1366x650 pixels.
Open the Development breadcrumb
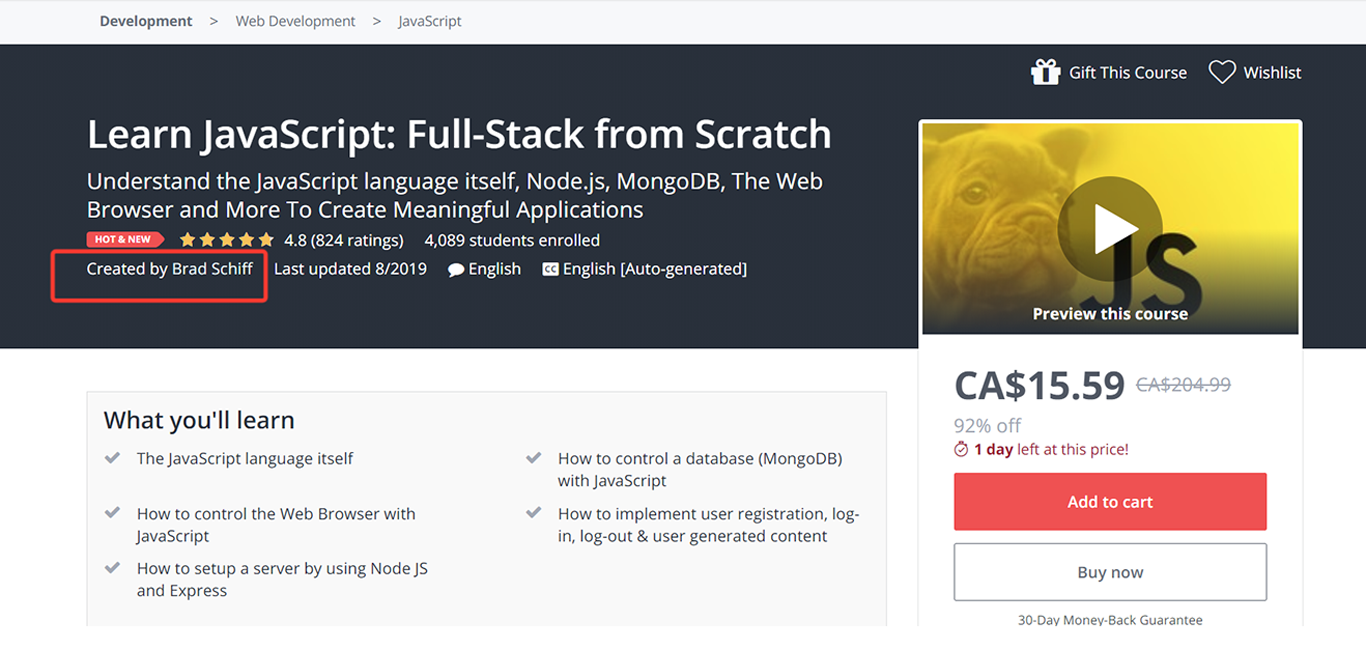point(146,21)
